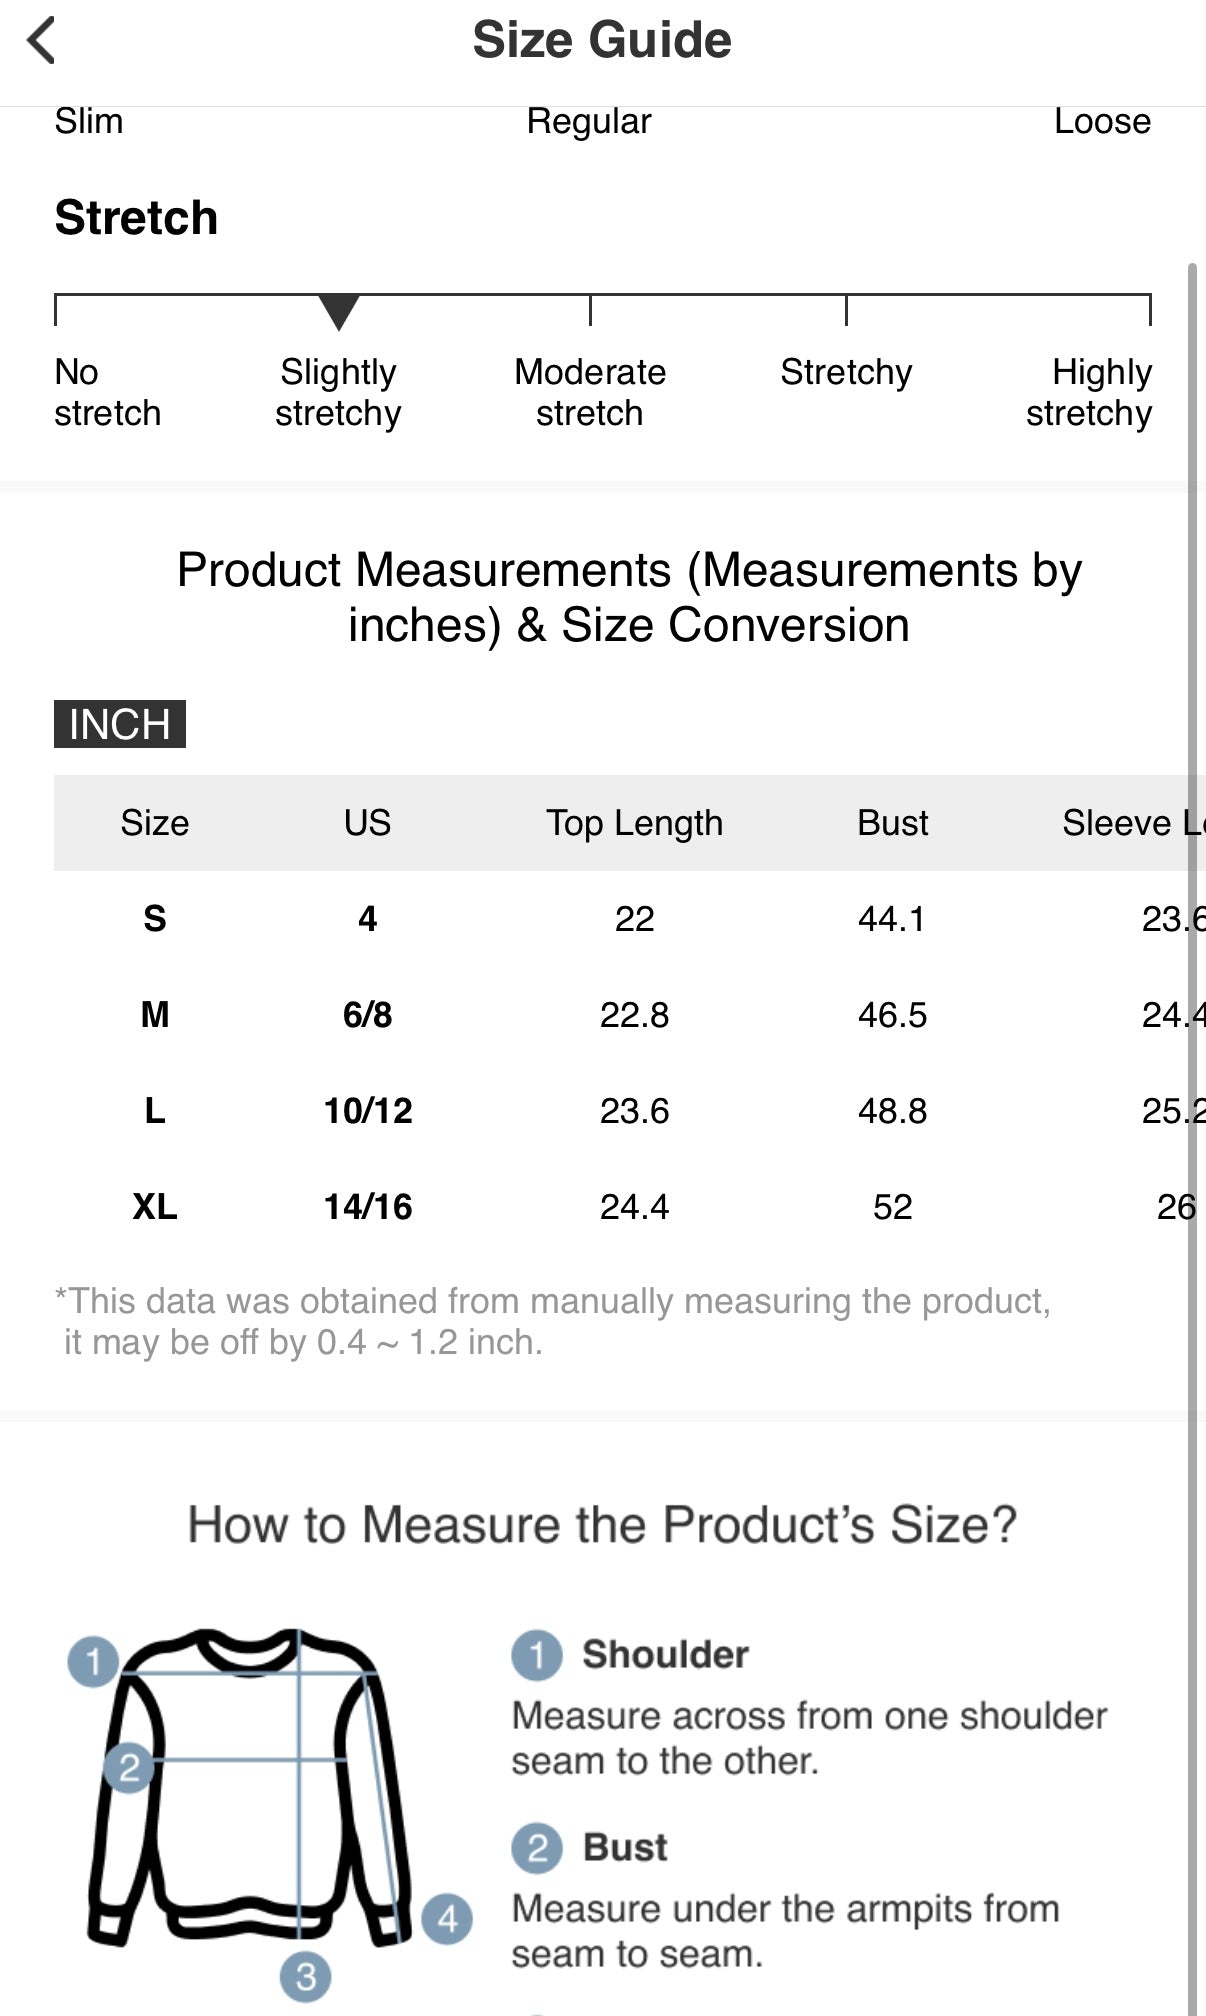Select the INCH unit tab

coord(120,724)
